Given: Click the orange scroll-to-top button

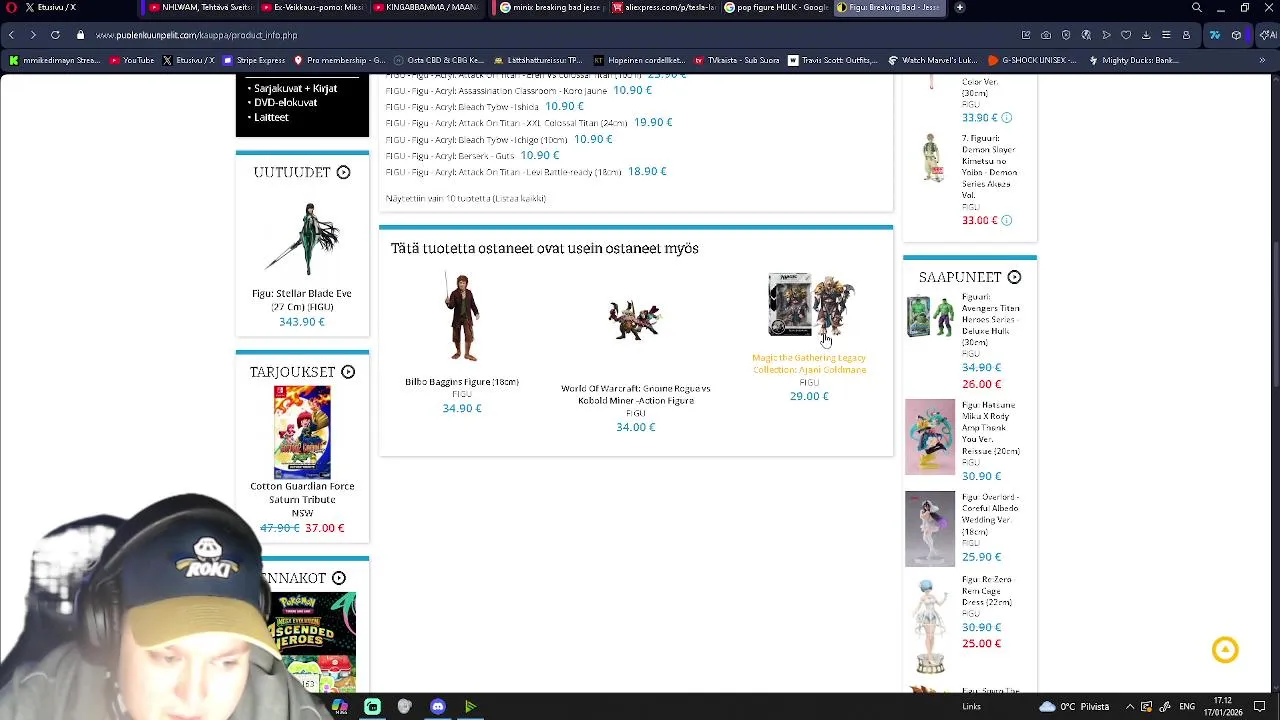Looking at the screenshot, I should pos(1225,650).
